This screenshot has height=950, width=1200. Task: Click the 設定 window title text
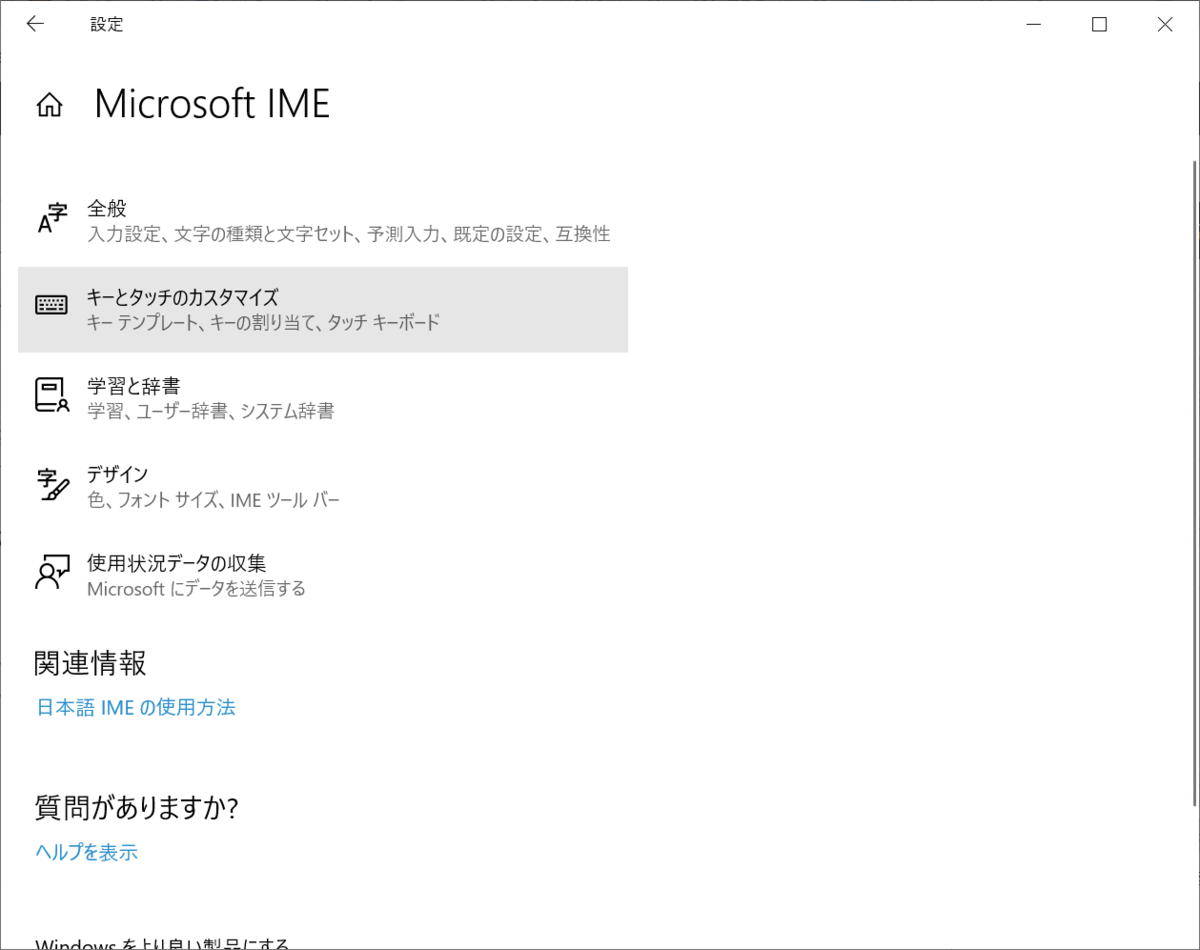(107, 25)
